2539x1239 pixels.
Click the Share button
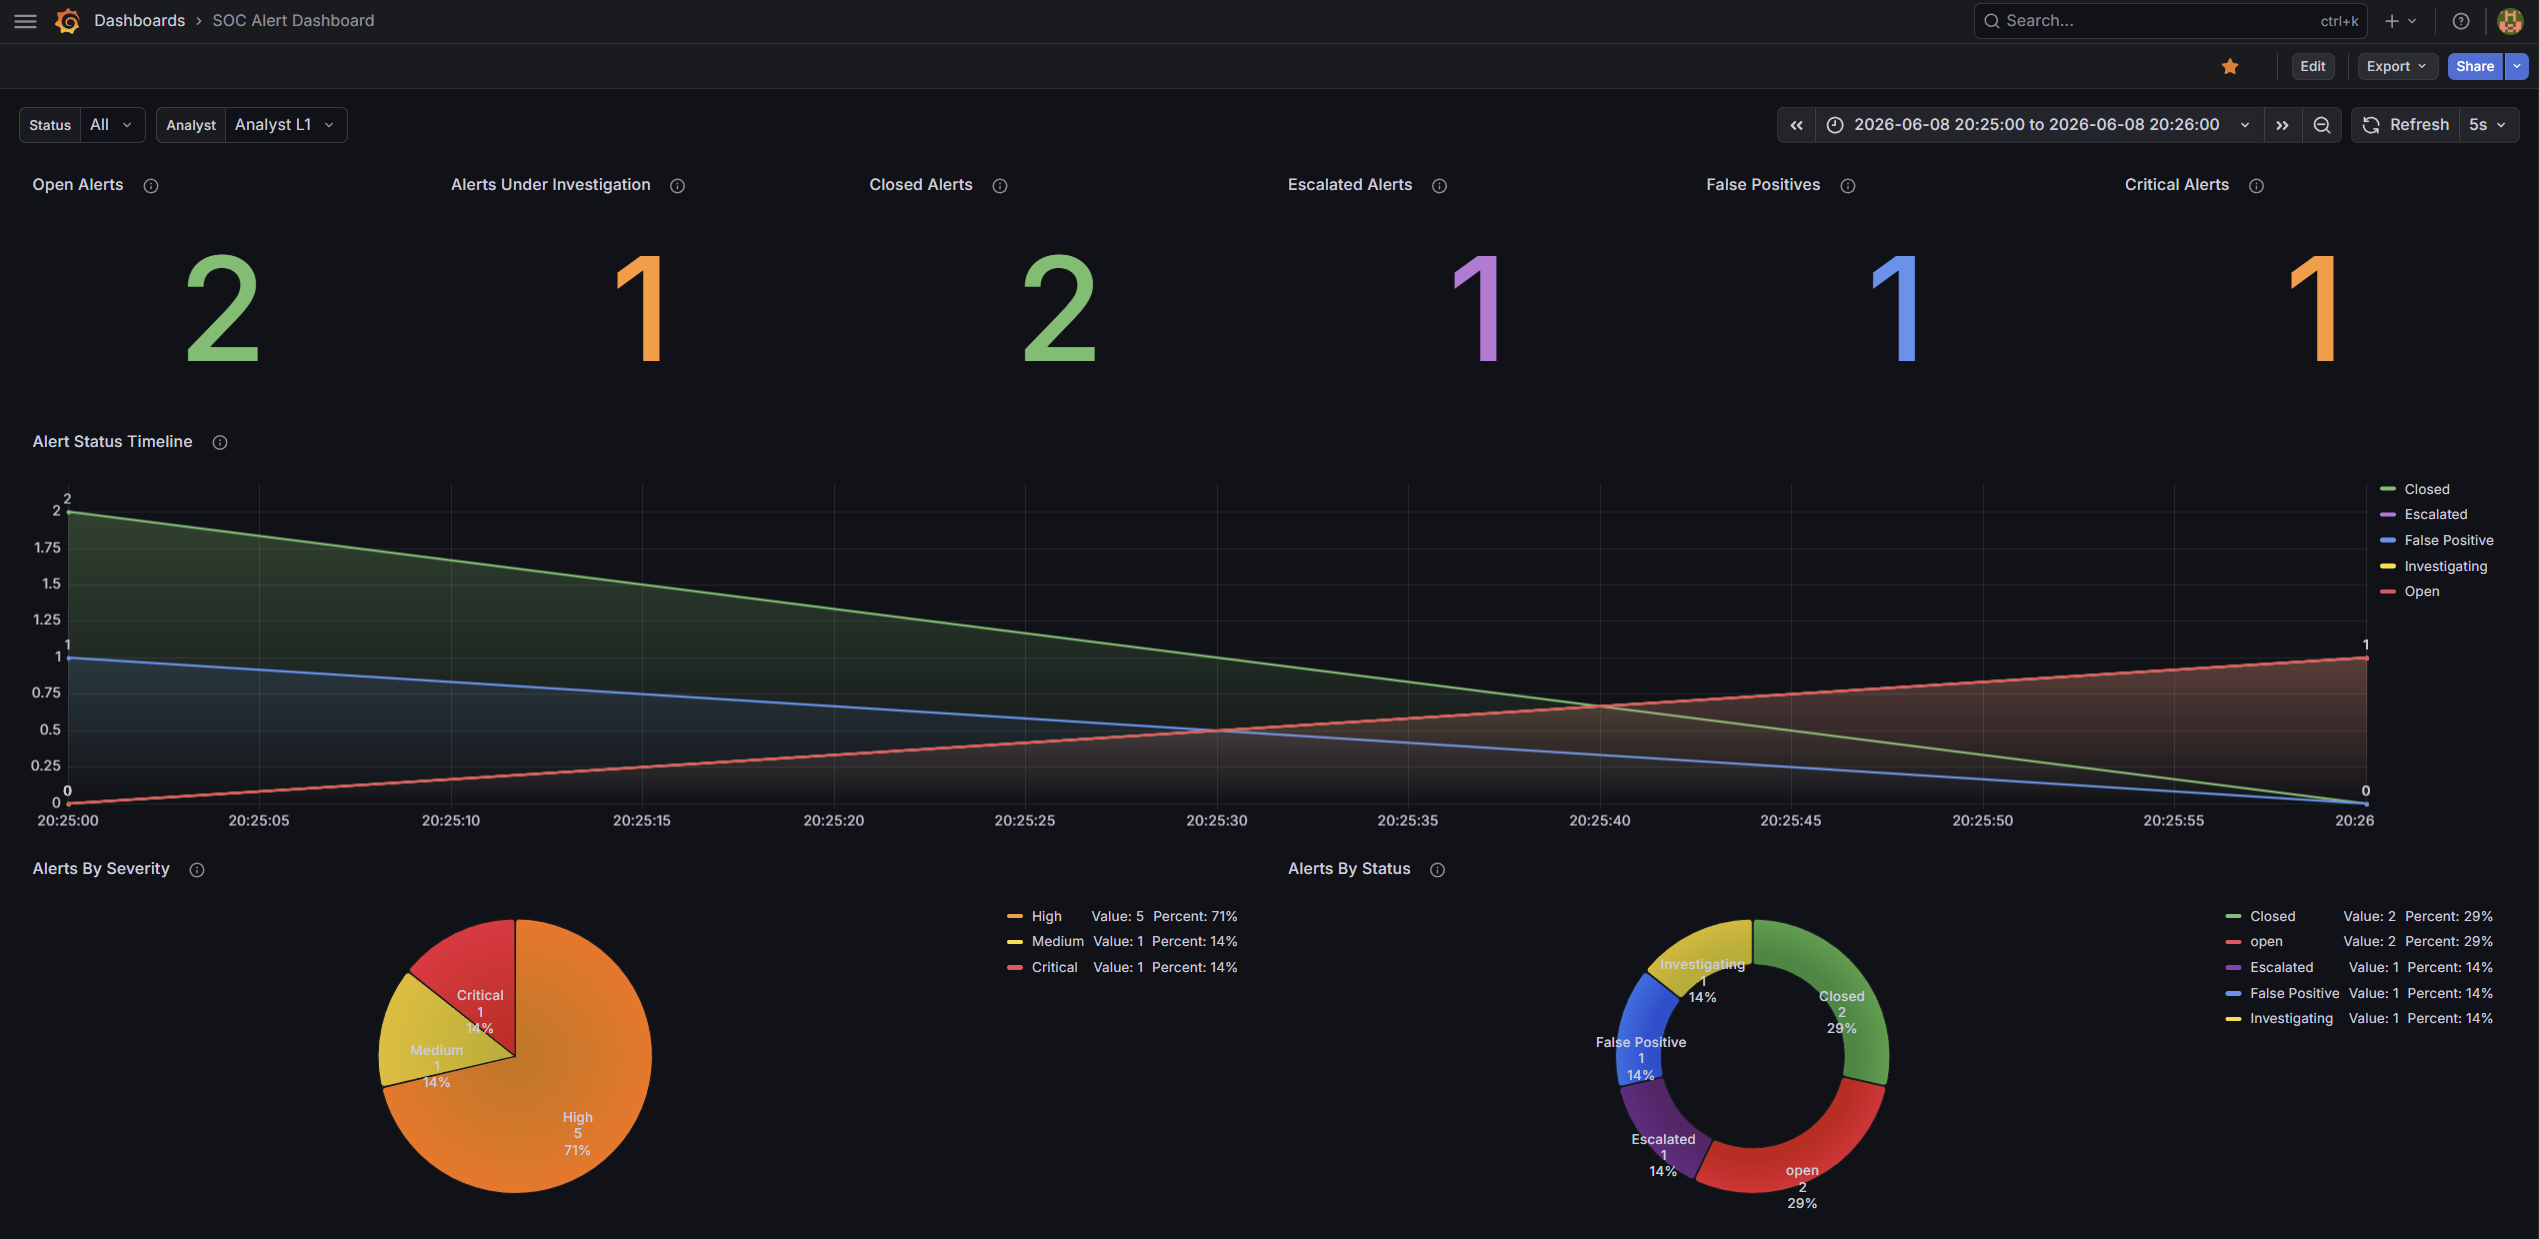[x=2475, y=67]
